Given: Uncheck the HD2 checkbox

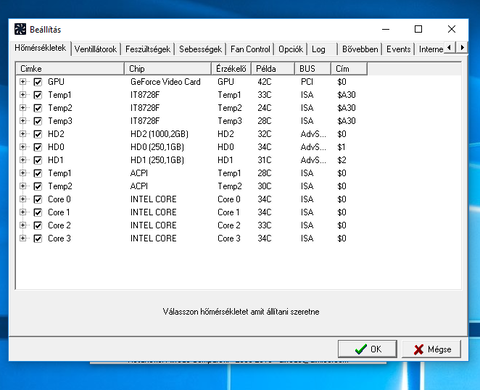Looking at the screenshot, I should tap(38, 134).
